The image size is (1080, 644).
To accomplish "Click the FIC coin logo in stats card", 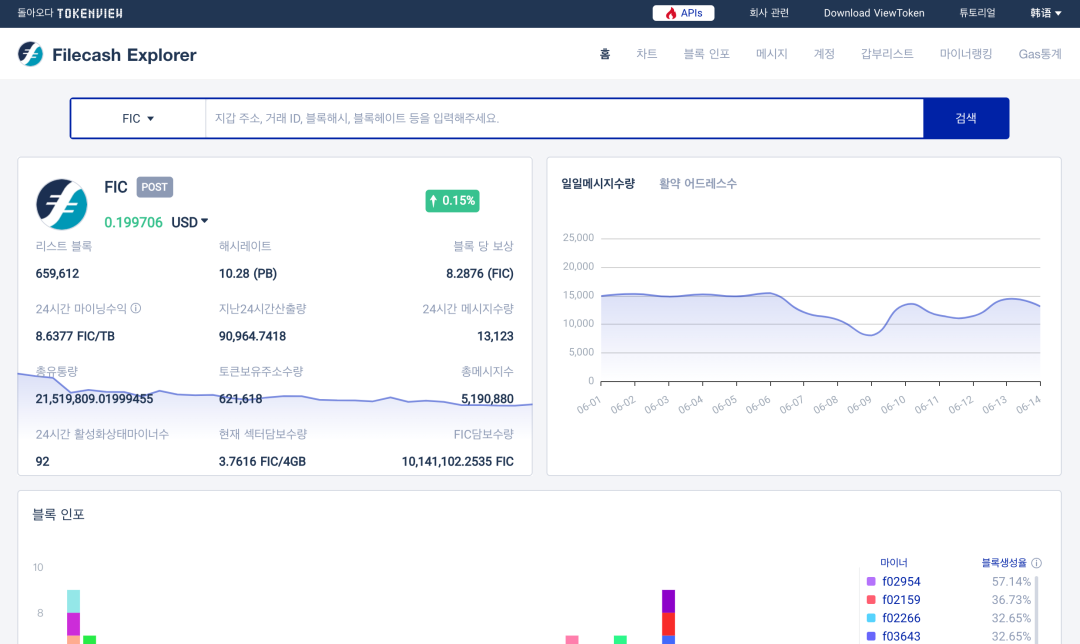I will coord(62,204).
